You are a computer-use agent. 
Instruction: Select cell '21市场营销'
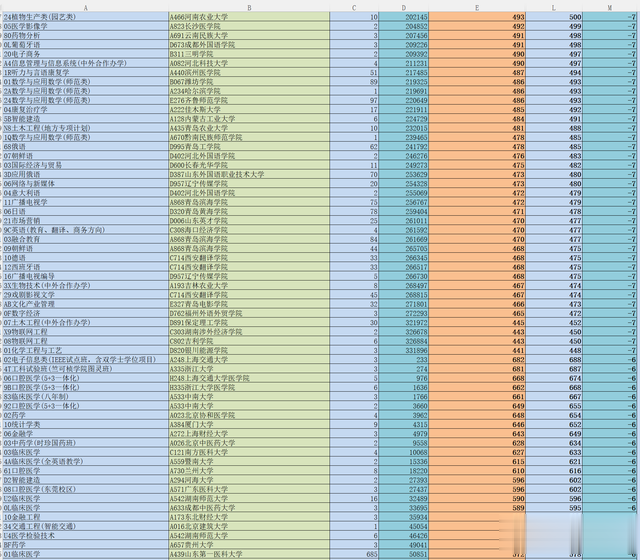point(85,220)
